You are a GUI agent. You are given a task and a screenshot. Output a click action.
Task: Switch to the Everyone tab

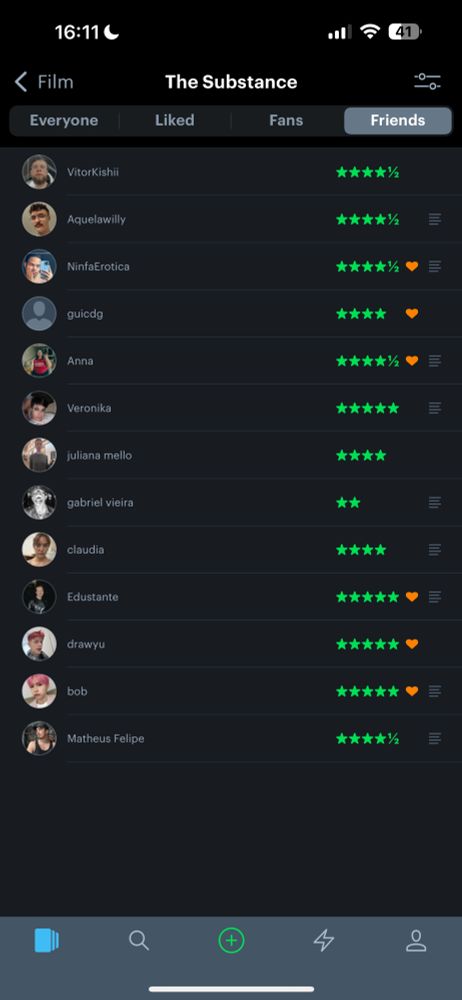coord(64,121)
